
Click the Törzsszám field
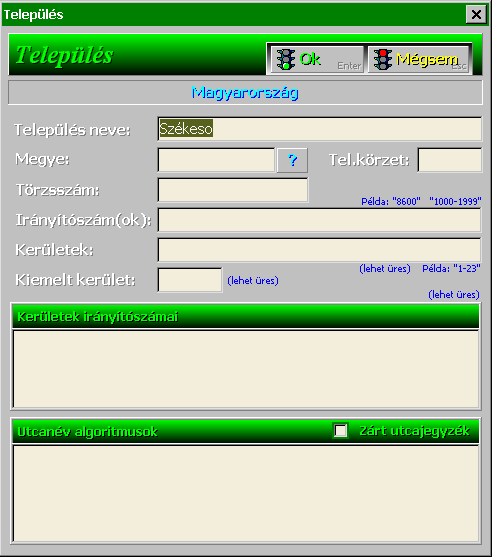233,190
